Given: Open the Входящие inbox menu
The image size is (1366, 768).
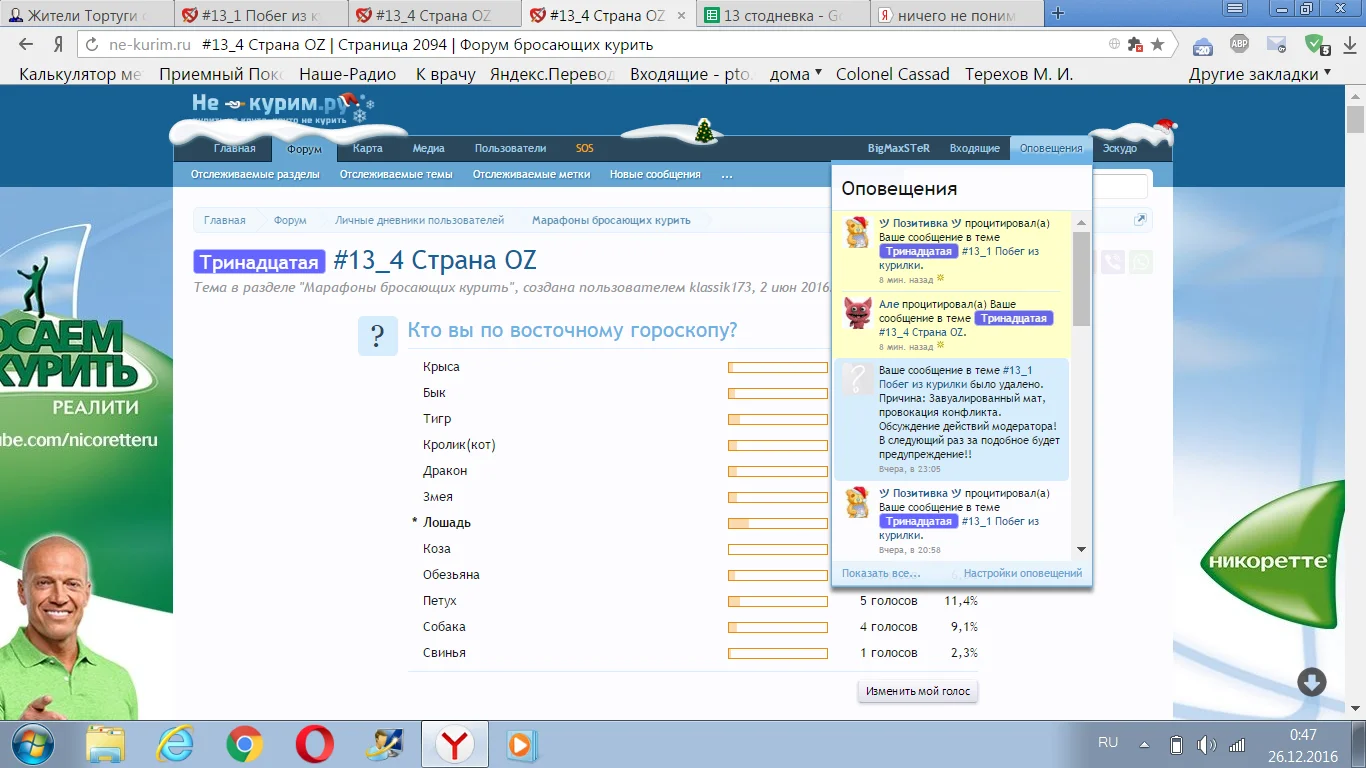Looking at the screenshot, I should [975, 148].
